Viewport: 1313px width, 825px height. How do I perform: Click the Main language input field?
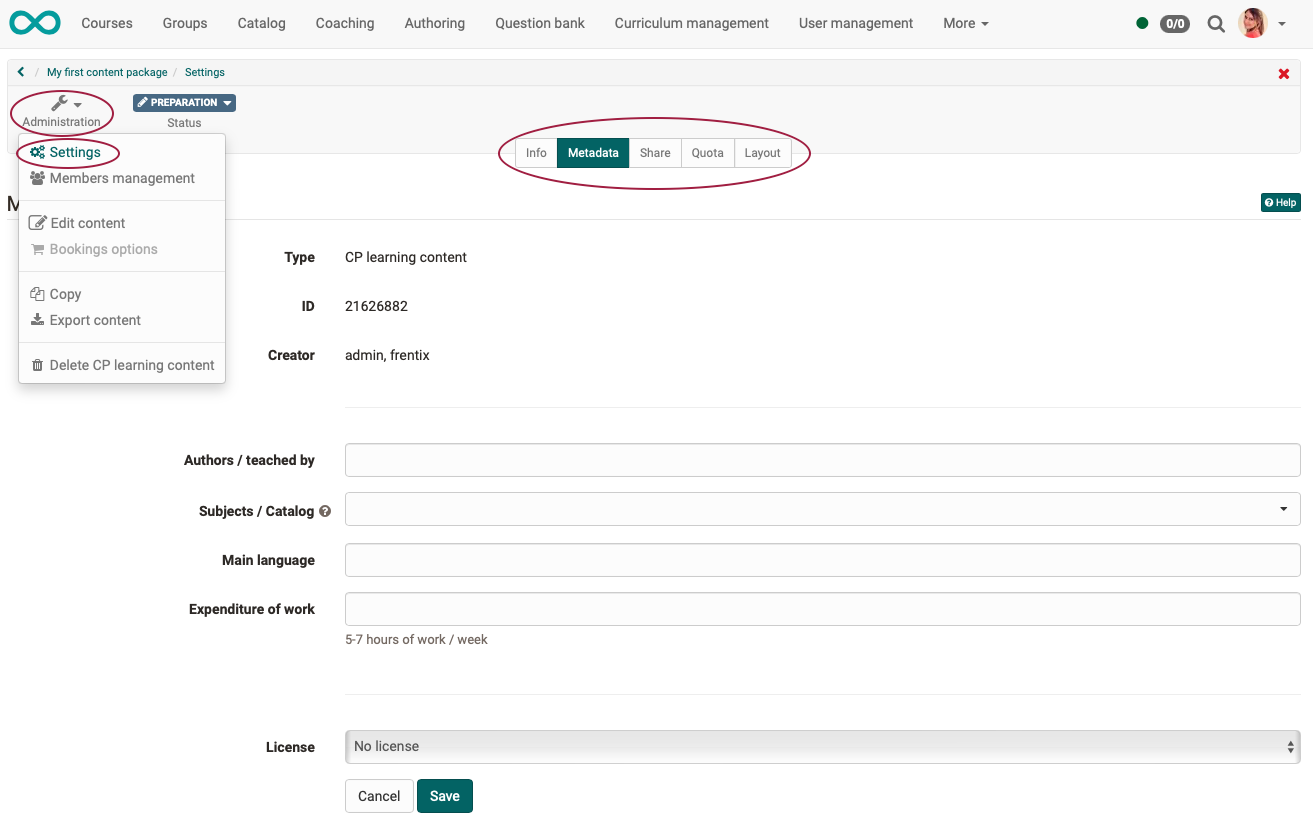(x=822, y=560)
